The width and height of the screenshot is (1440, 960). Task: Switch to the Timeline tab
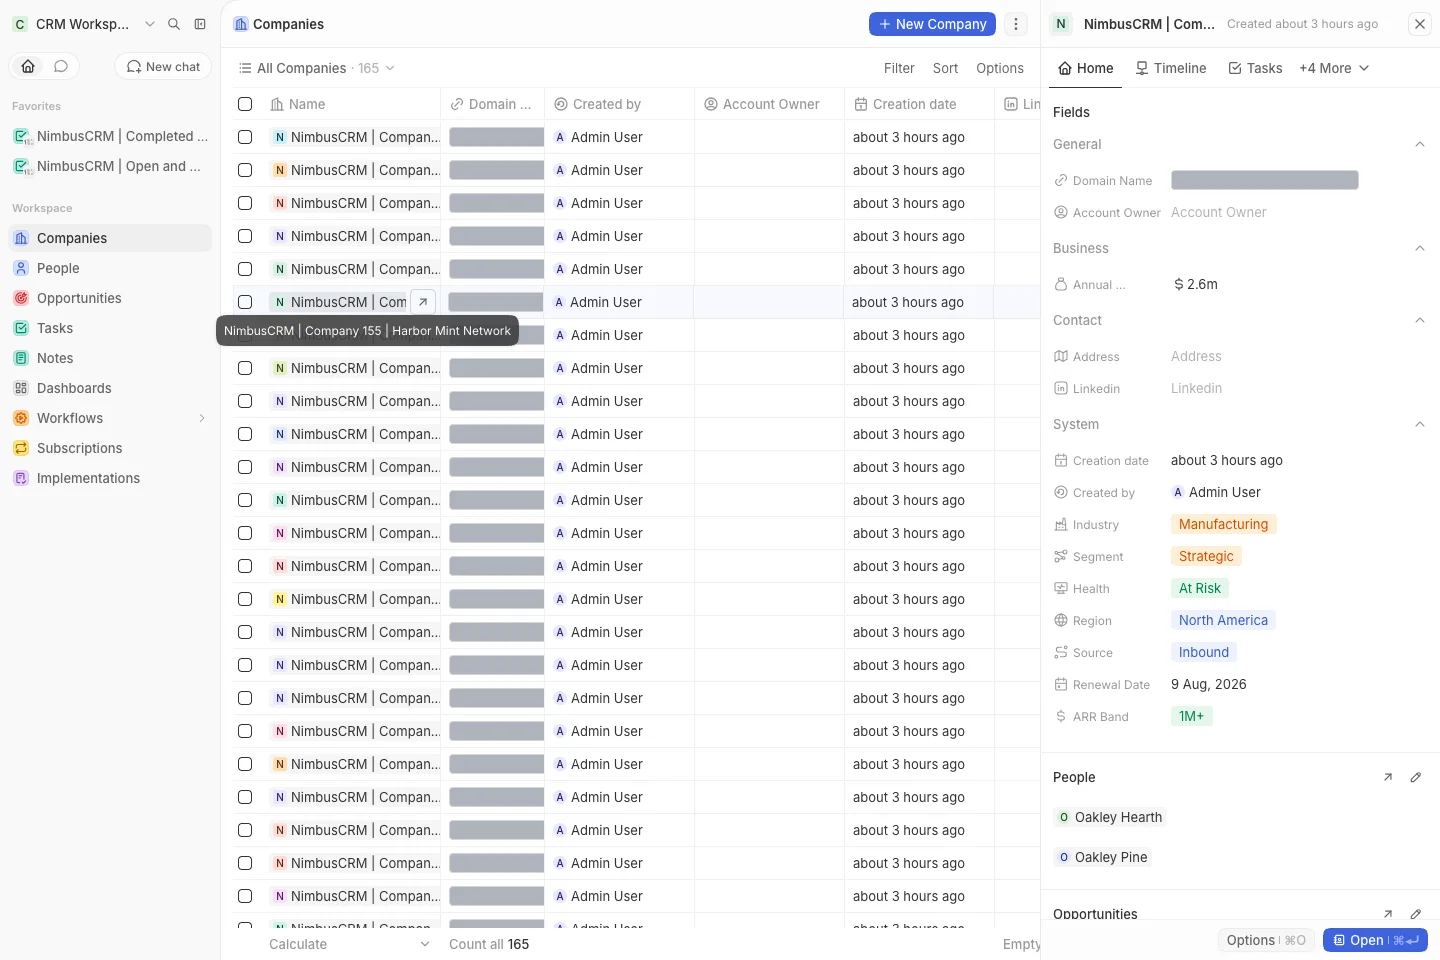[1171, 68]
